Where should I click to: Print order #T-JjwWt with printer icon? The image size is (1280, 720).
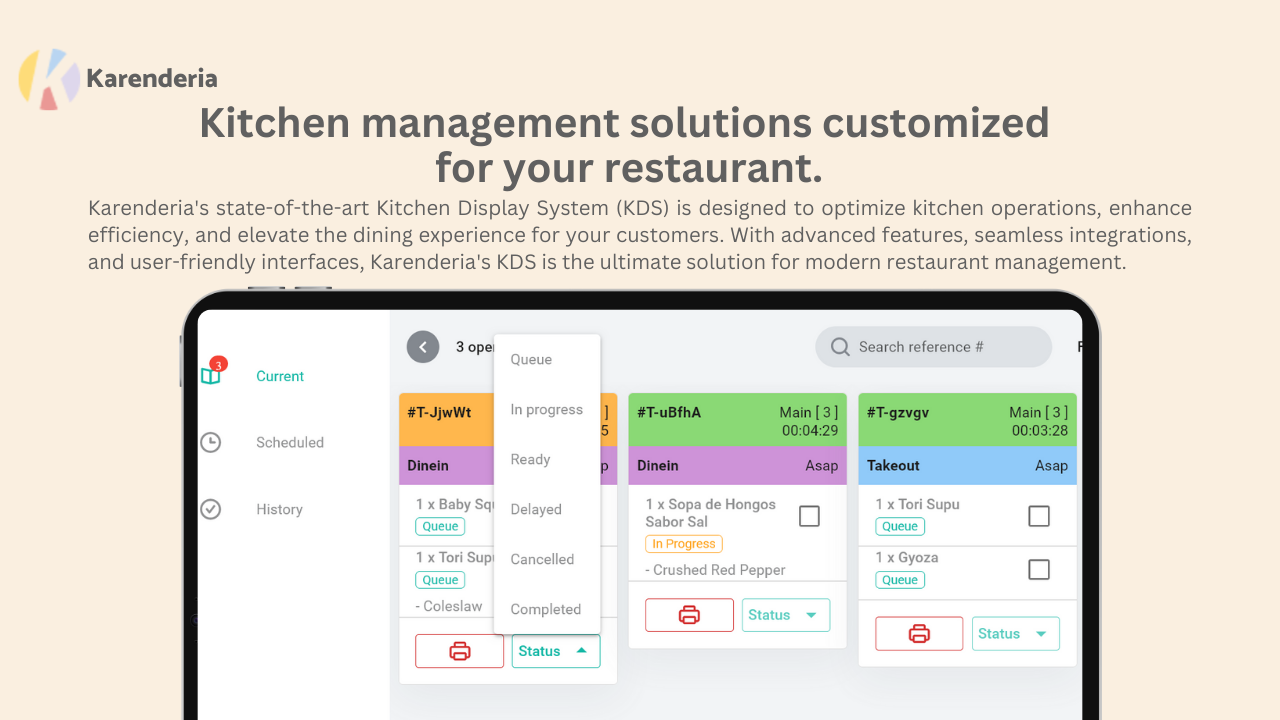(459, 651)
